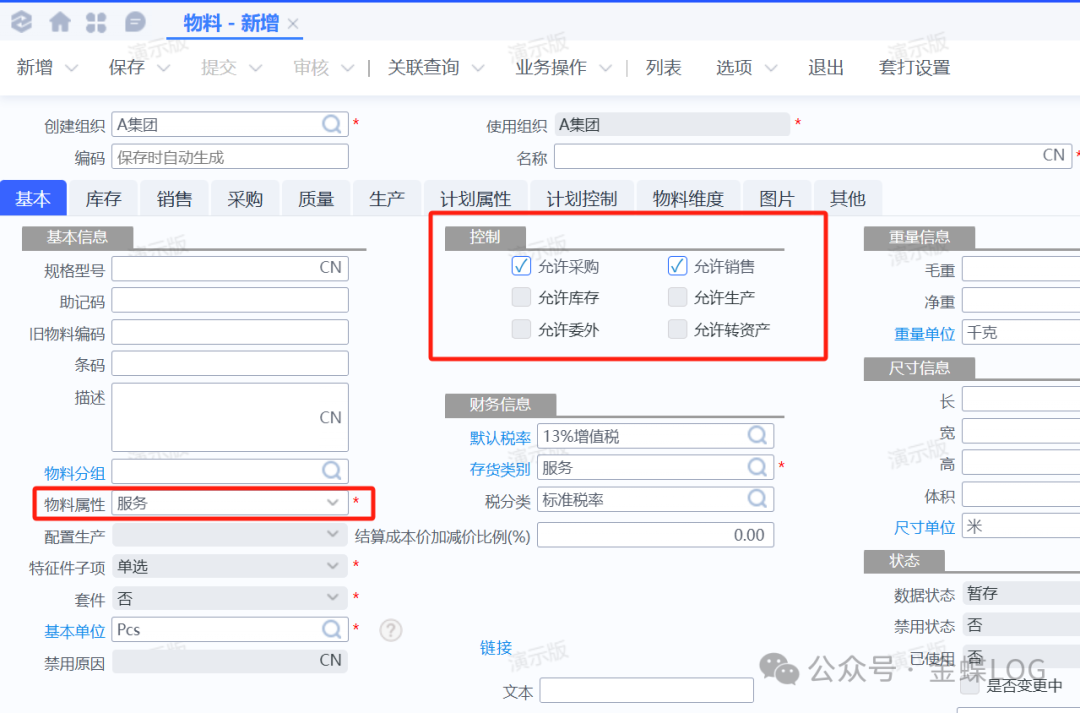Open the 特征件子项 dropdown
The height and width of the screenshot is (713, 1080).
[333, 567]
